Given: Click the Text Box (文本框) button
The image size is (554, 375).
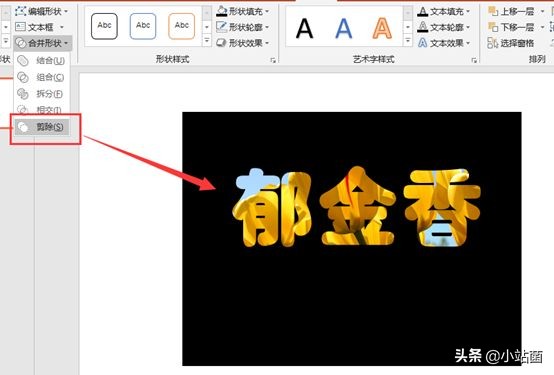Looking at the screenshot, I should (35, 27).
